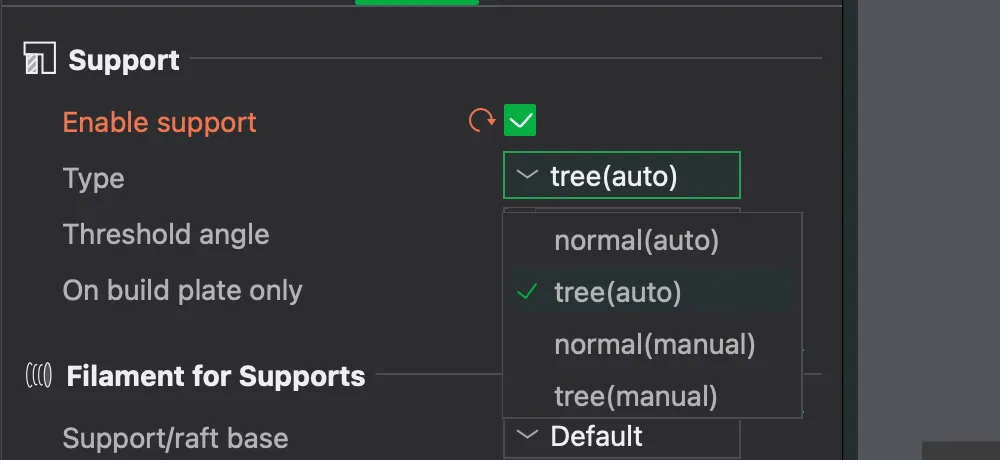Open the support Type dropdown
1000x460 pixels.
(x=622, y=175)
